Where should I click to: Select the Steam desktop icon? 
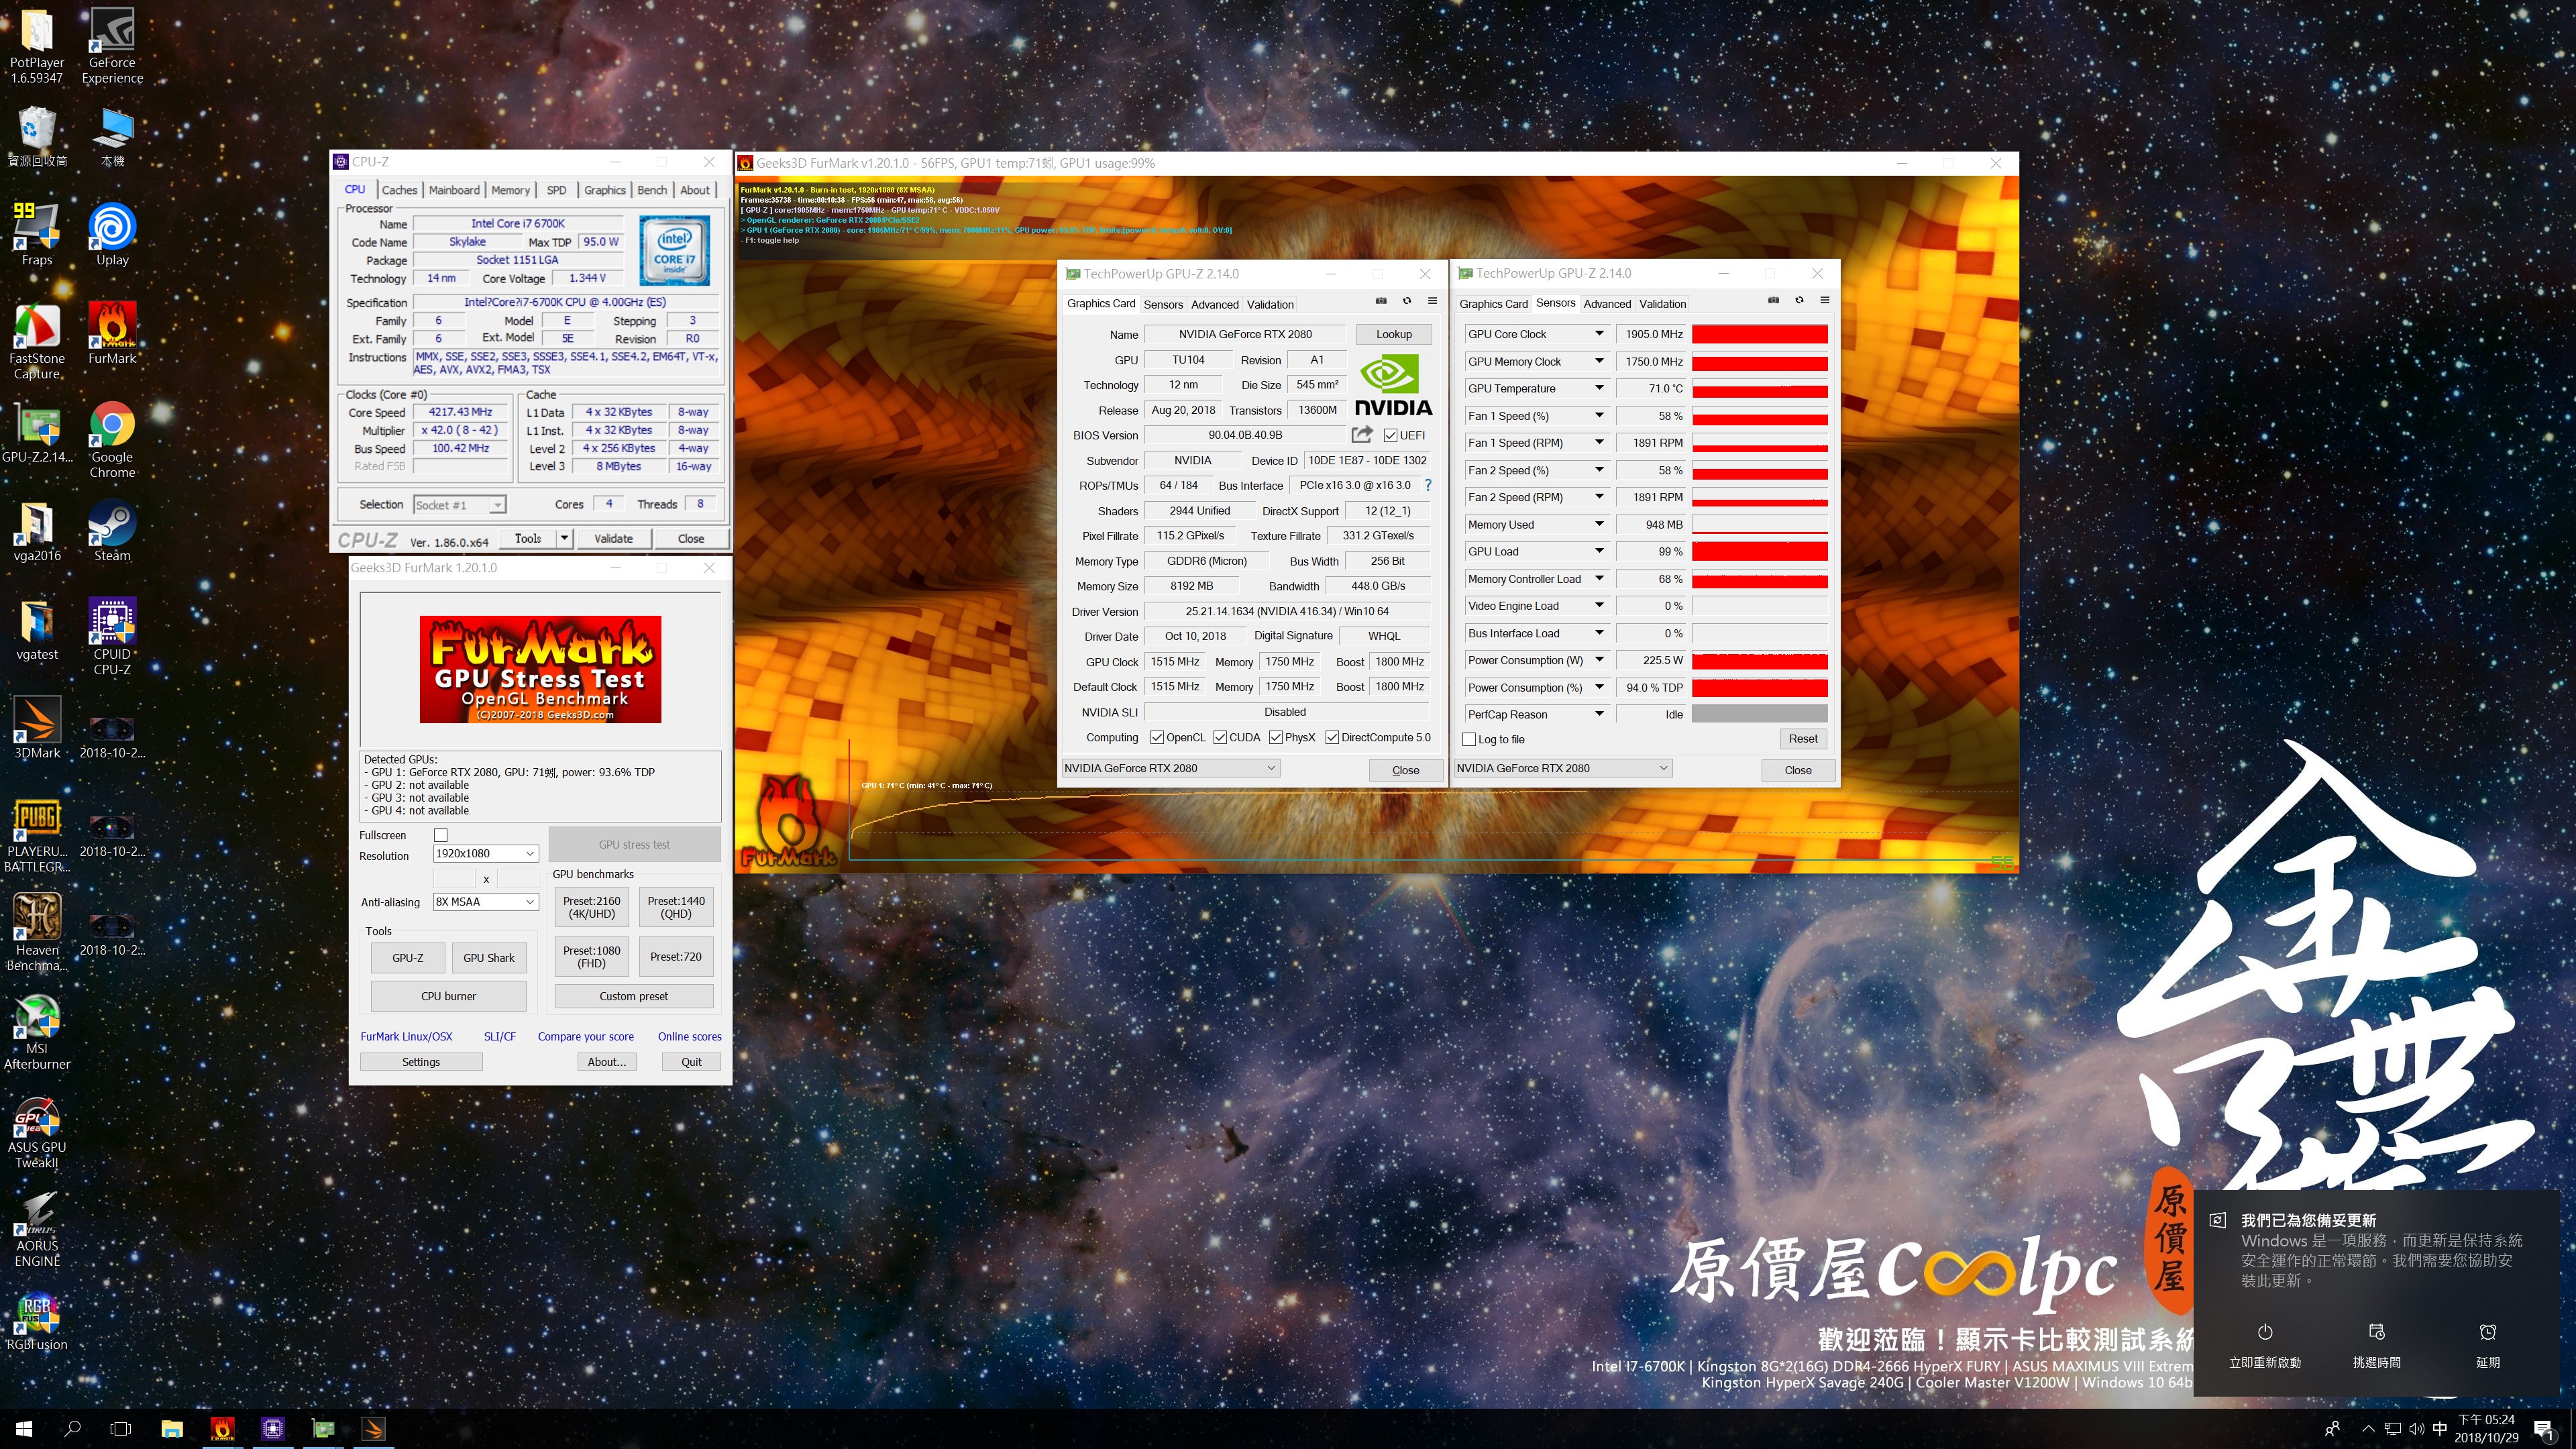(x=112, y=530)
